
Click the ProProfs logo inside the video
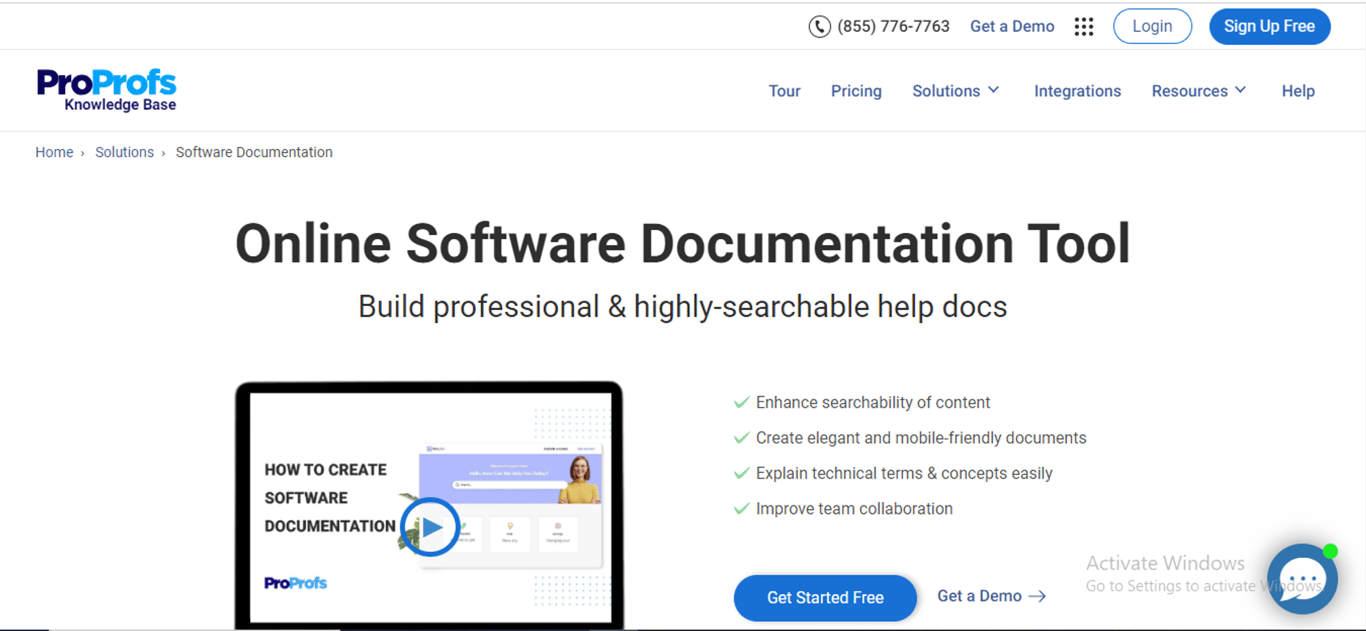[x=296, y=583]
